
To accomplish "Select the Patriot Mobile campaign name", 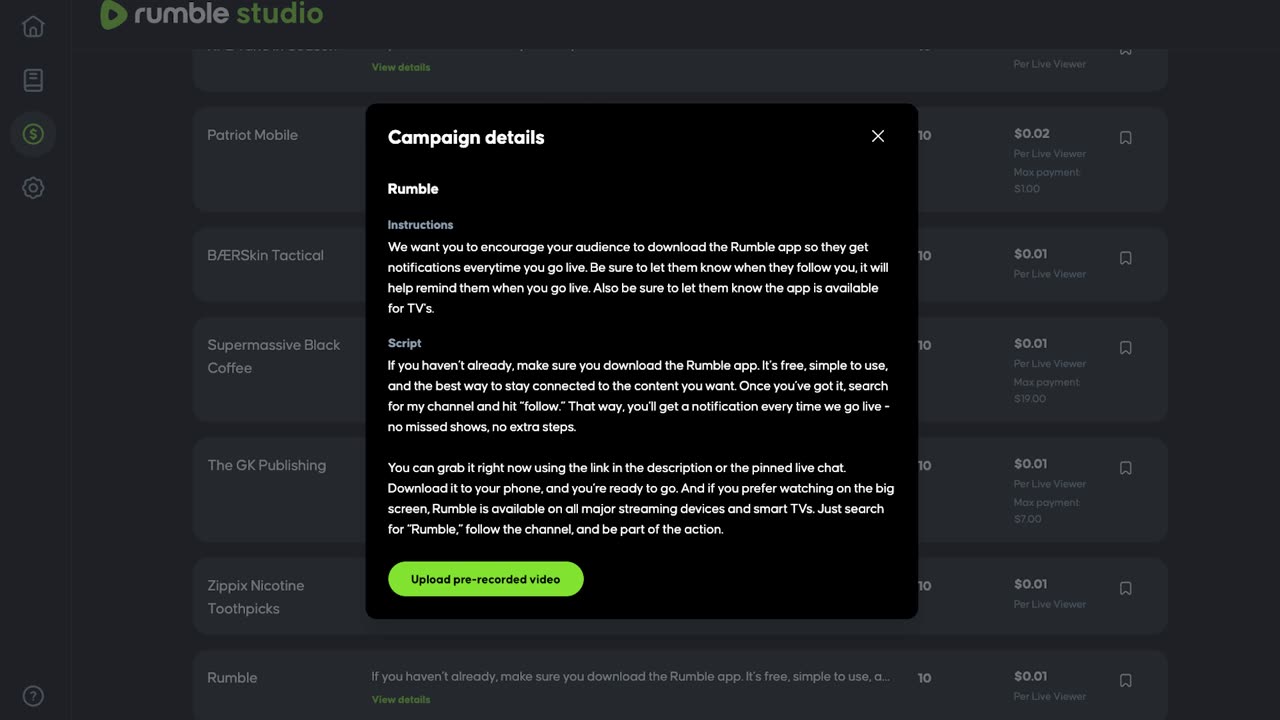I will tap(252, 135).
